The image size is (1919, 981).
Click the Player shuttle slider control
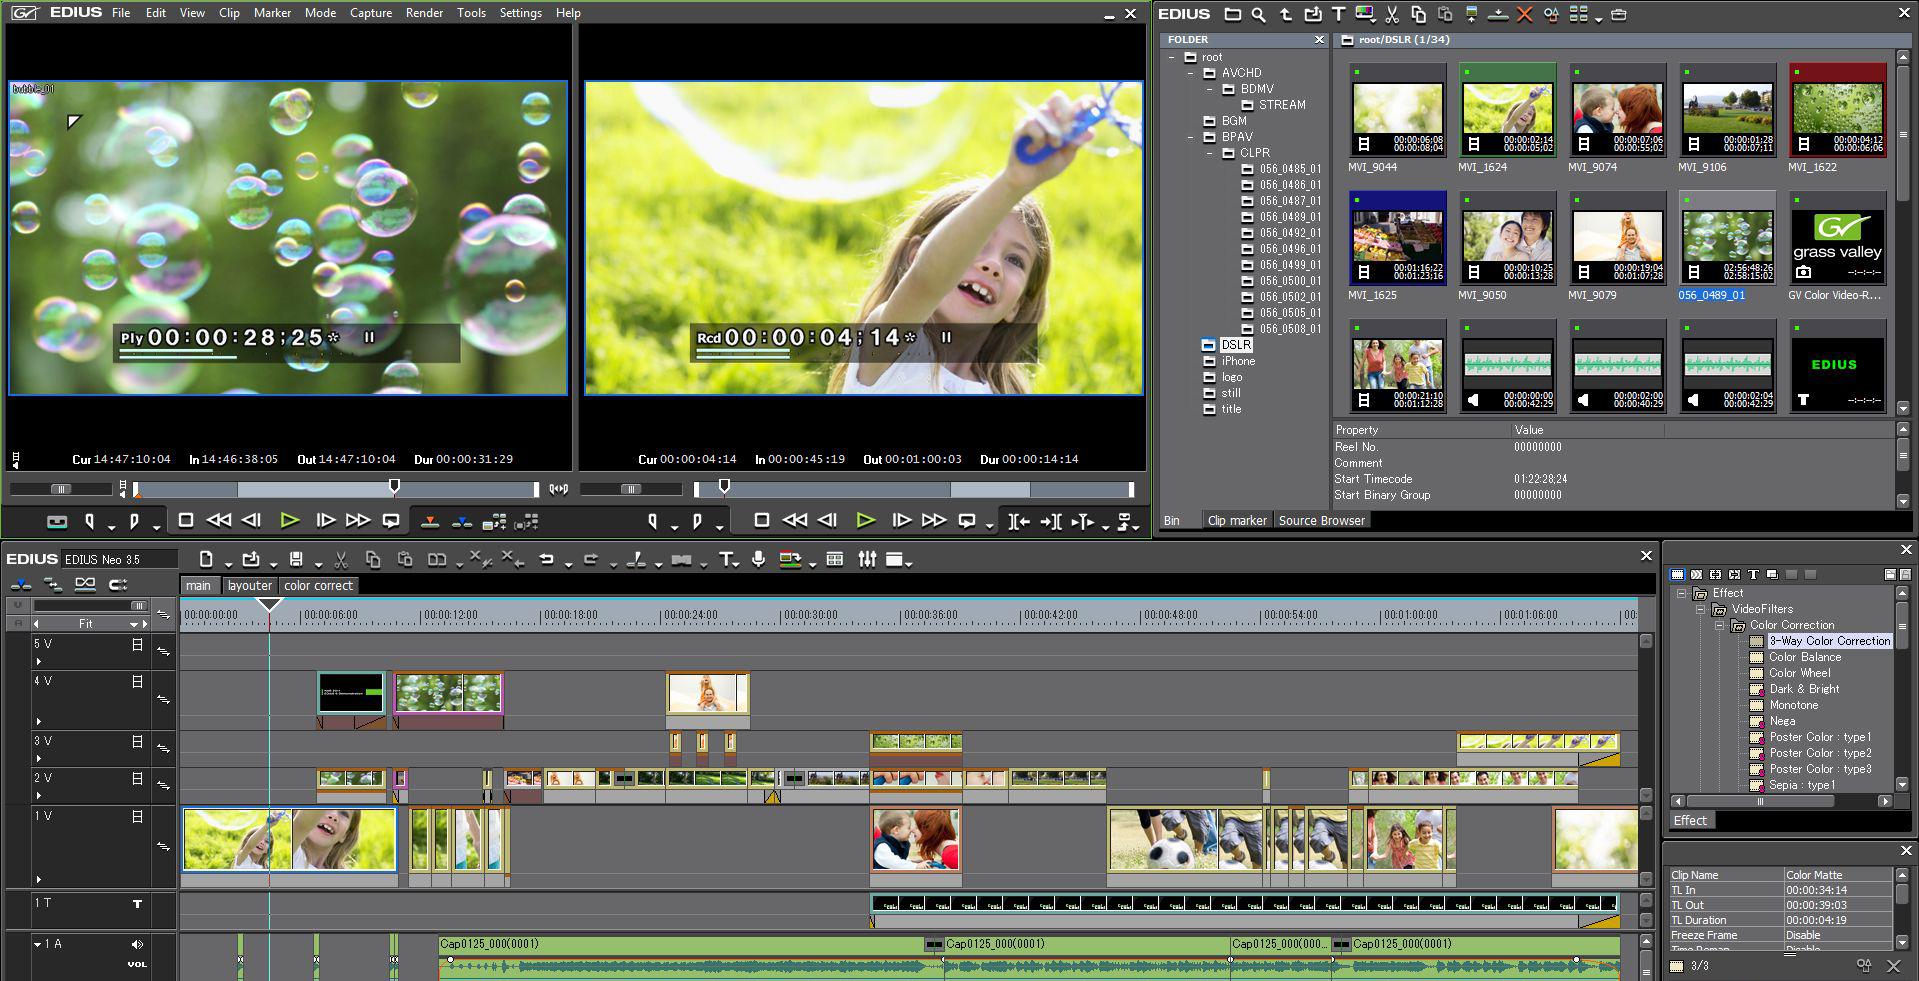tap(61, 489)
